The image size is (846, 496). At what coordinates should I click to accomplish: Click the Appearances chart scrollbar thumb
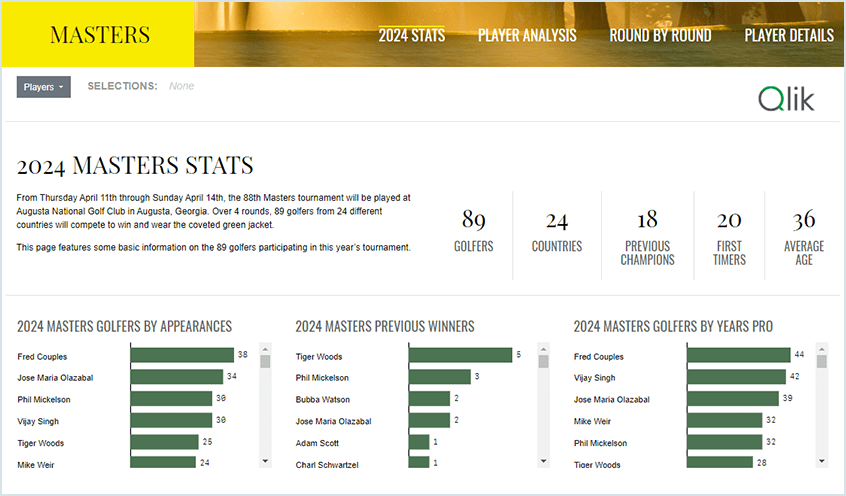pyautogui.click(x=265, y=361)
